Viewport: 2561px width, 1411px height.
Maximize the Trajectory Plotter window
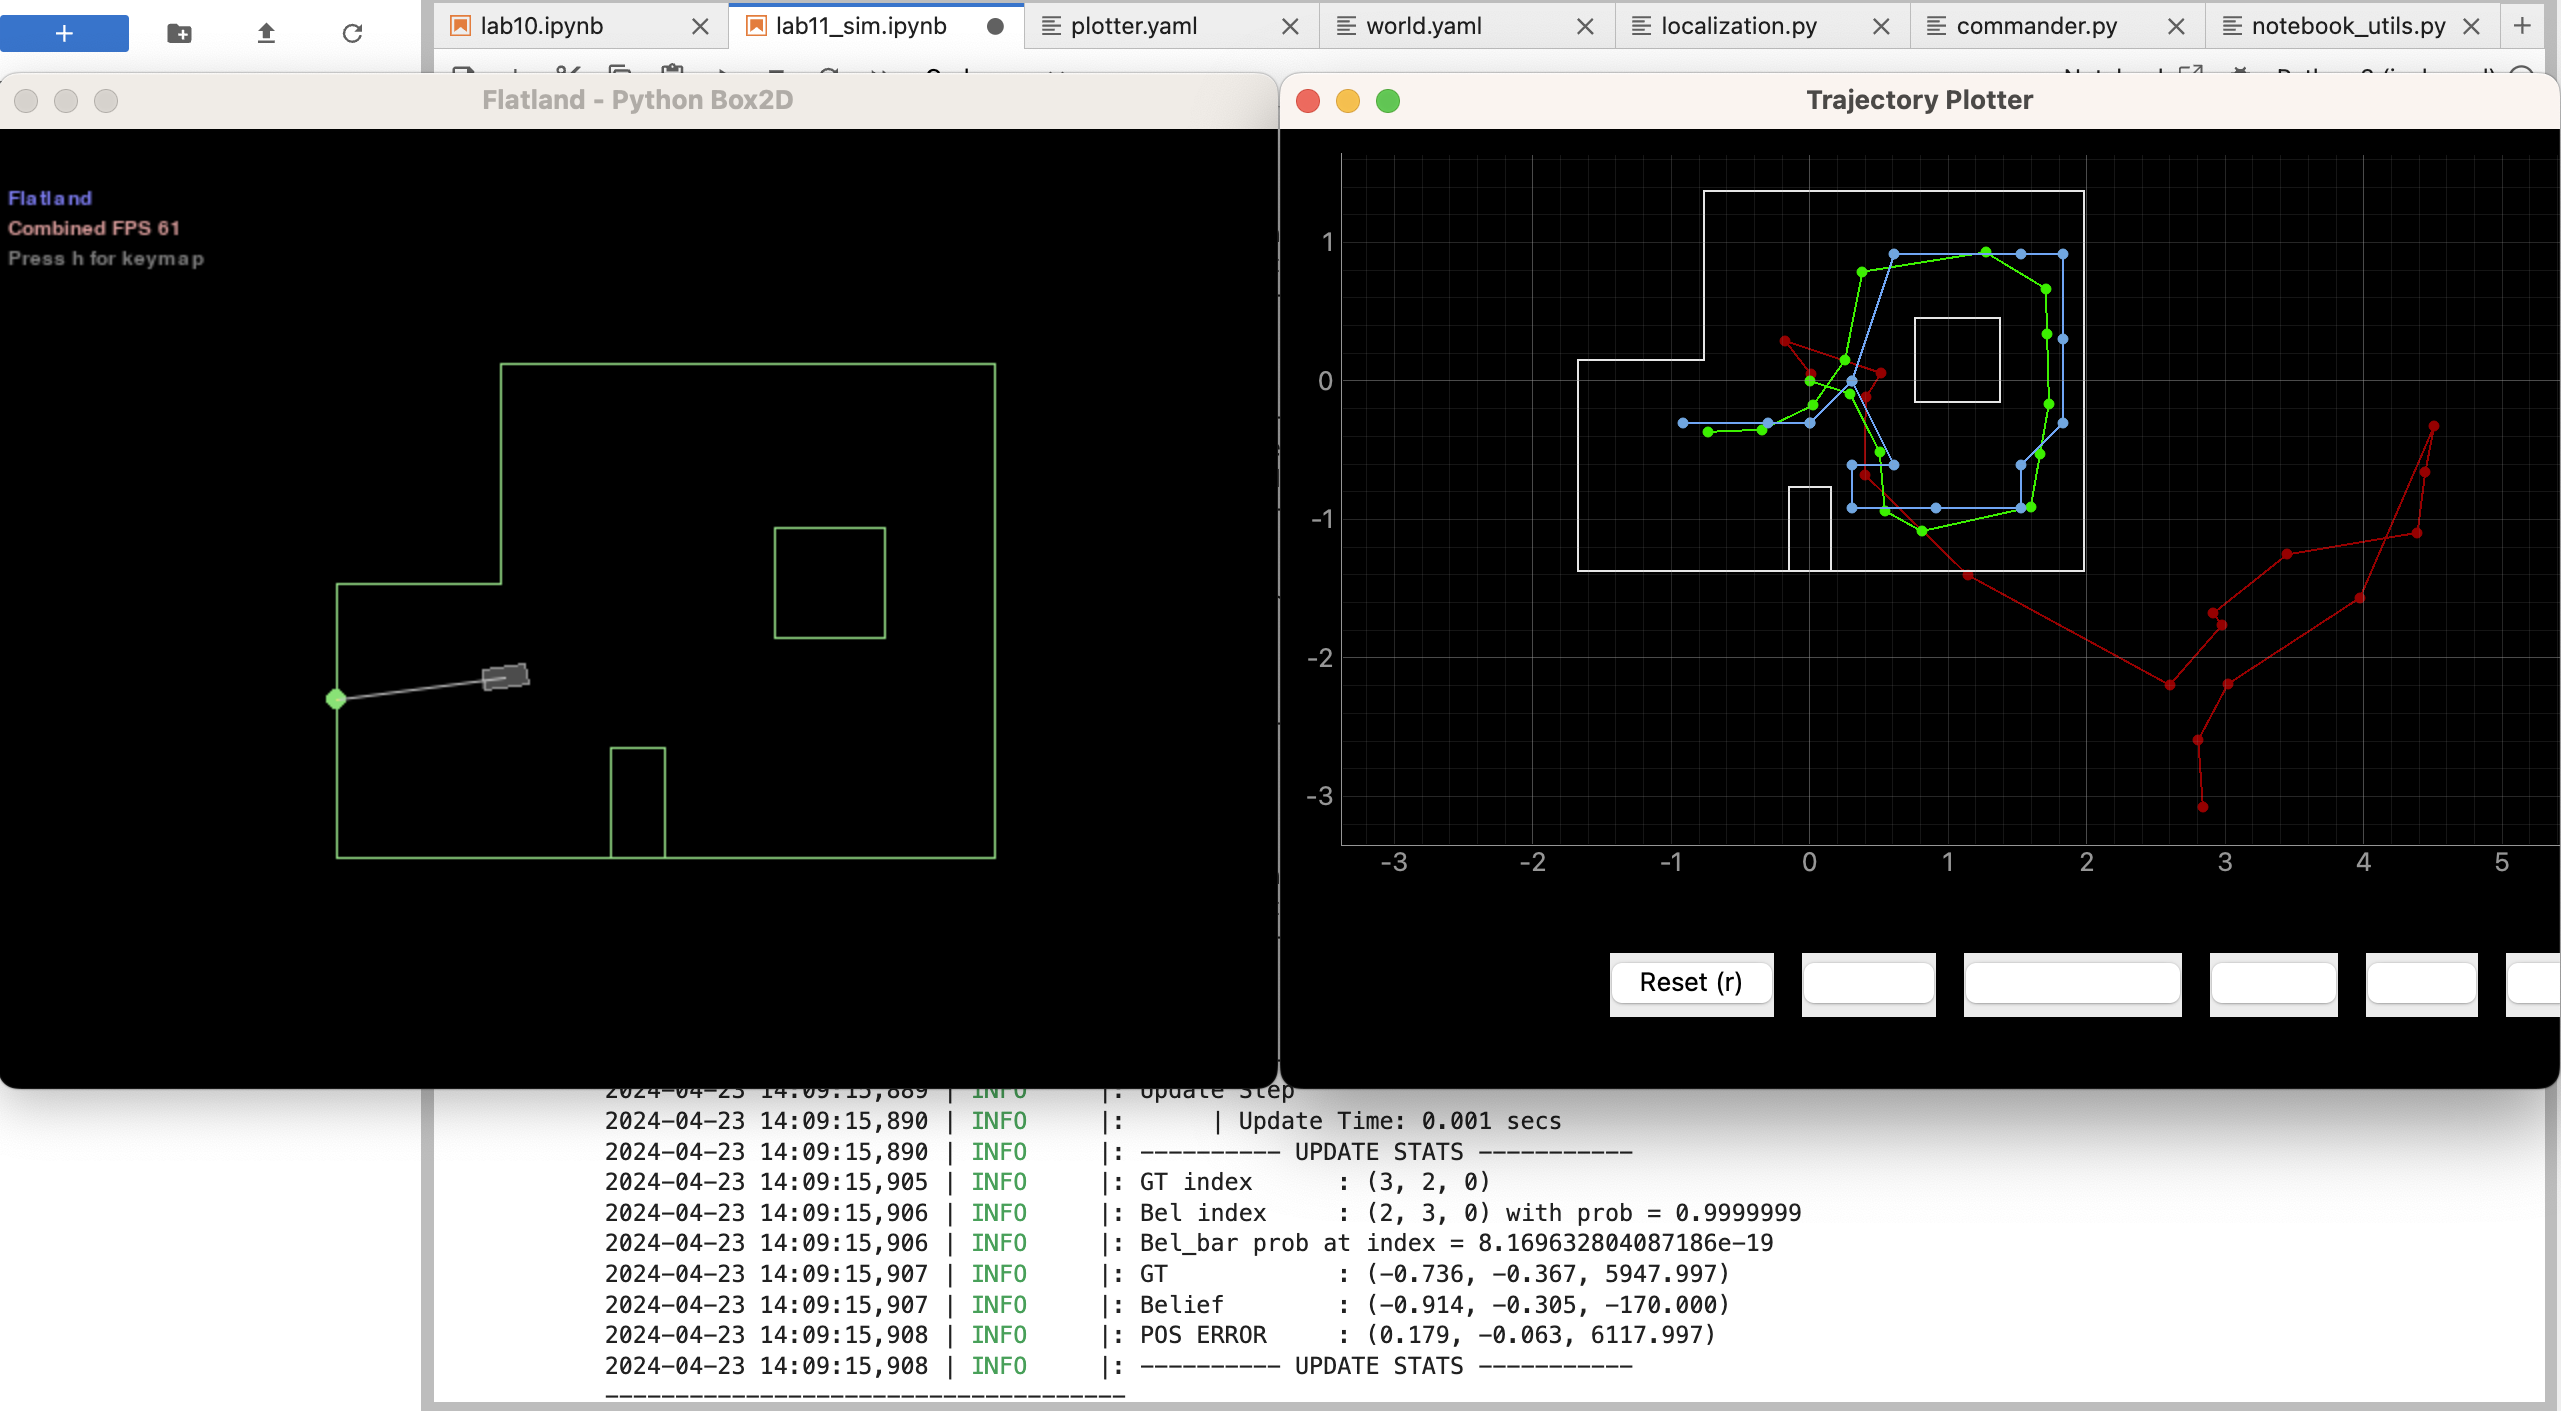(1388, 101)
